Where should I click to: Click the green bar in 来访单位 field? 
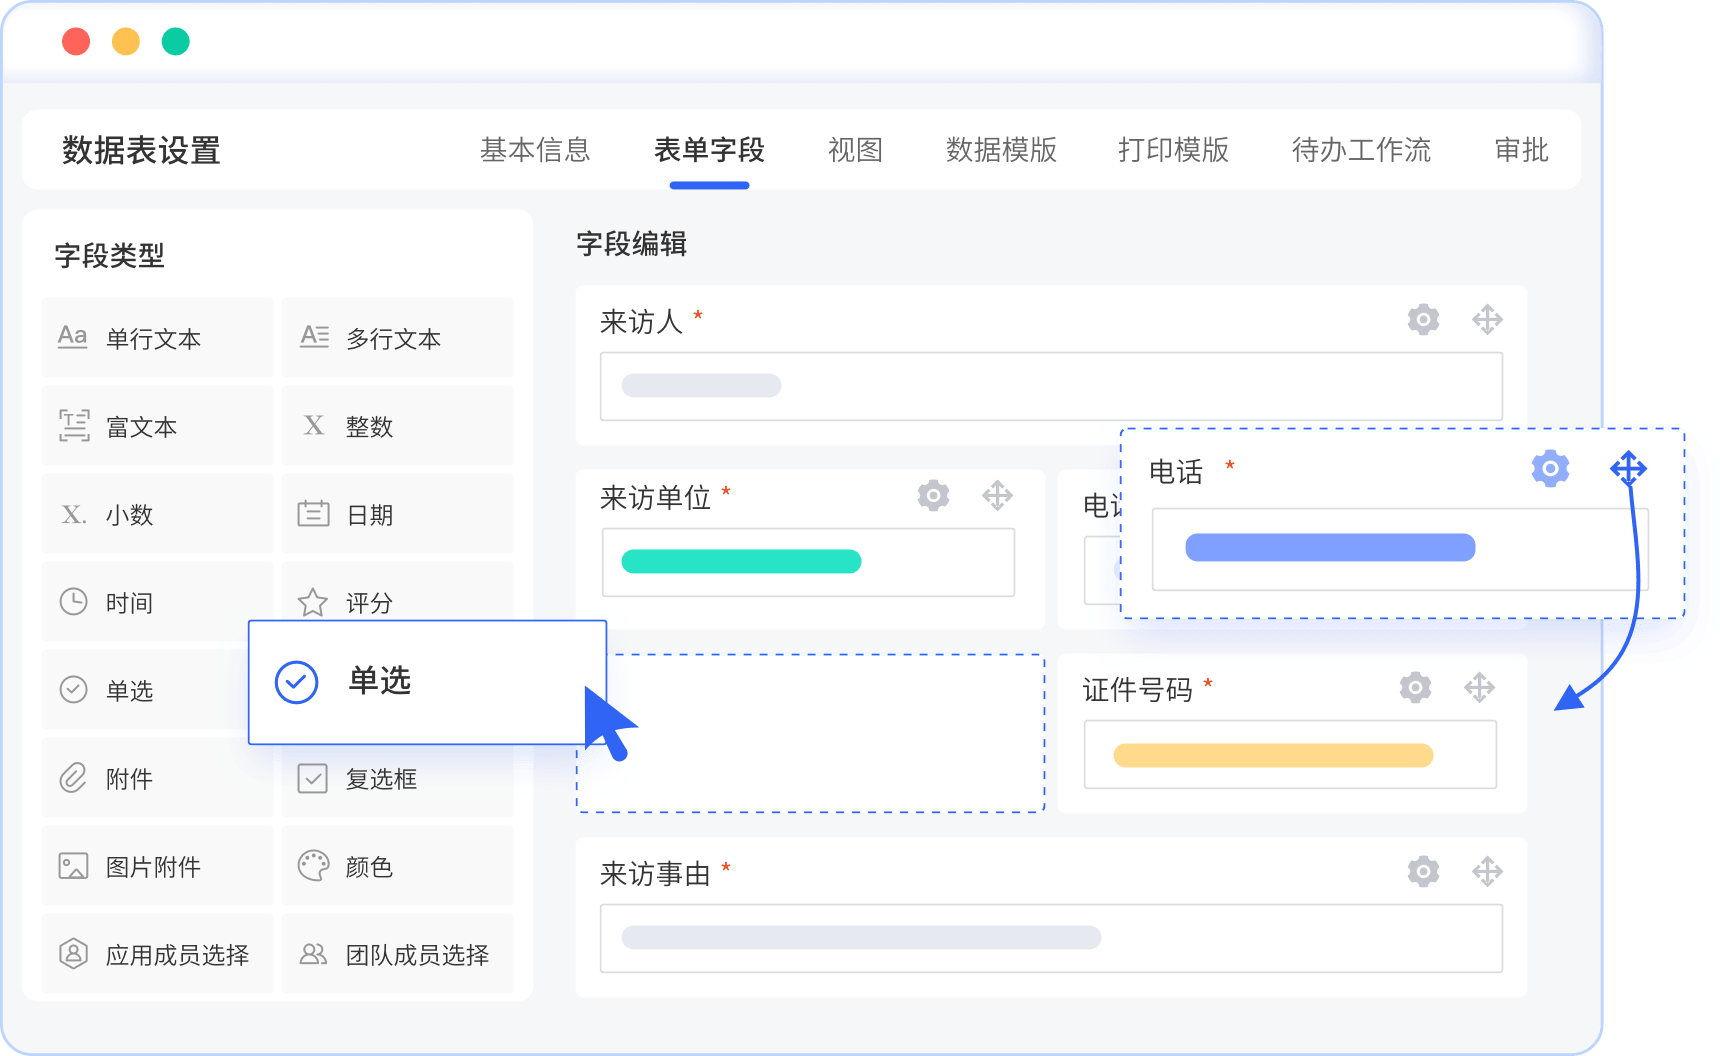pyautogui.click(x=740, y=562)
